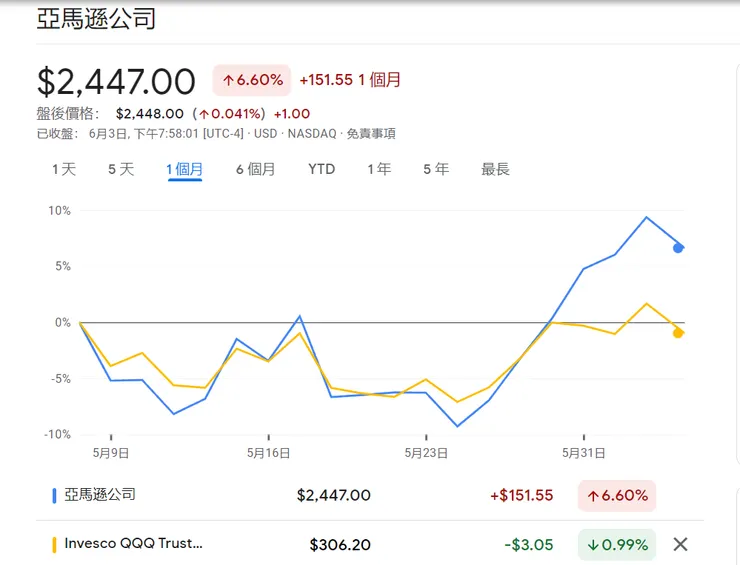
Task: Click the blue Amazon endpoint dot on chart
Action: 678,248
